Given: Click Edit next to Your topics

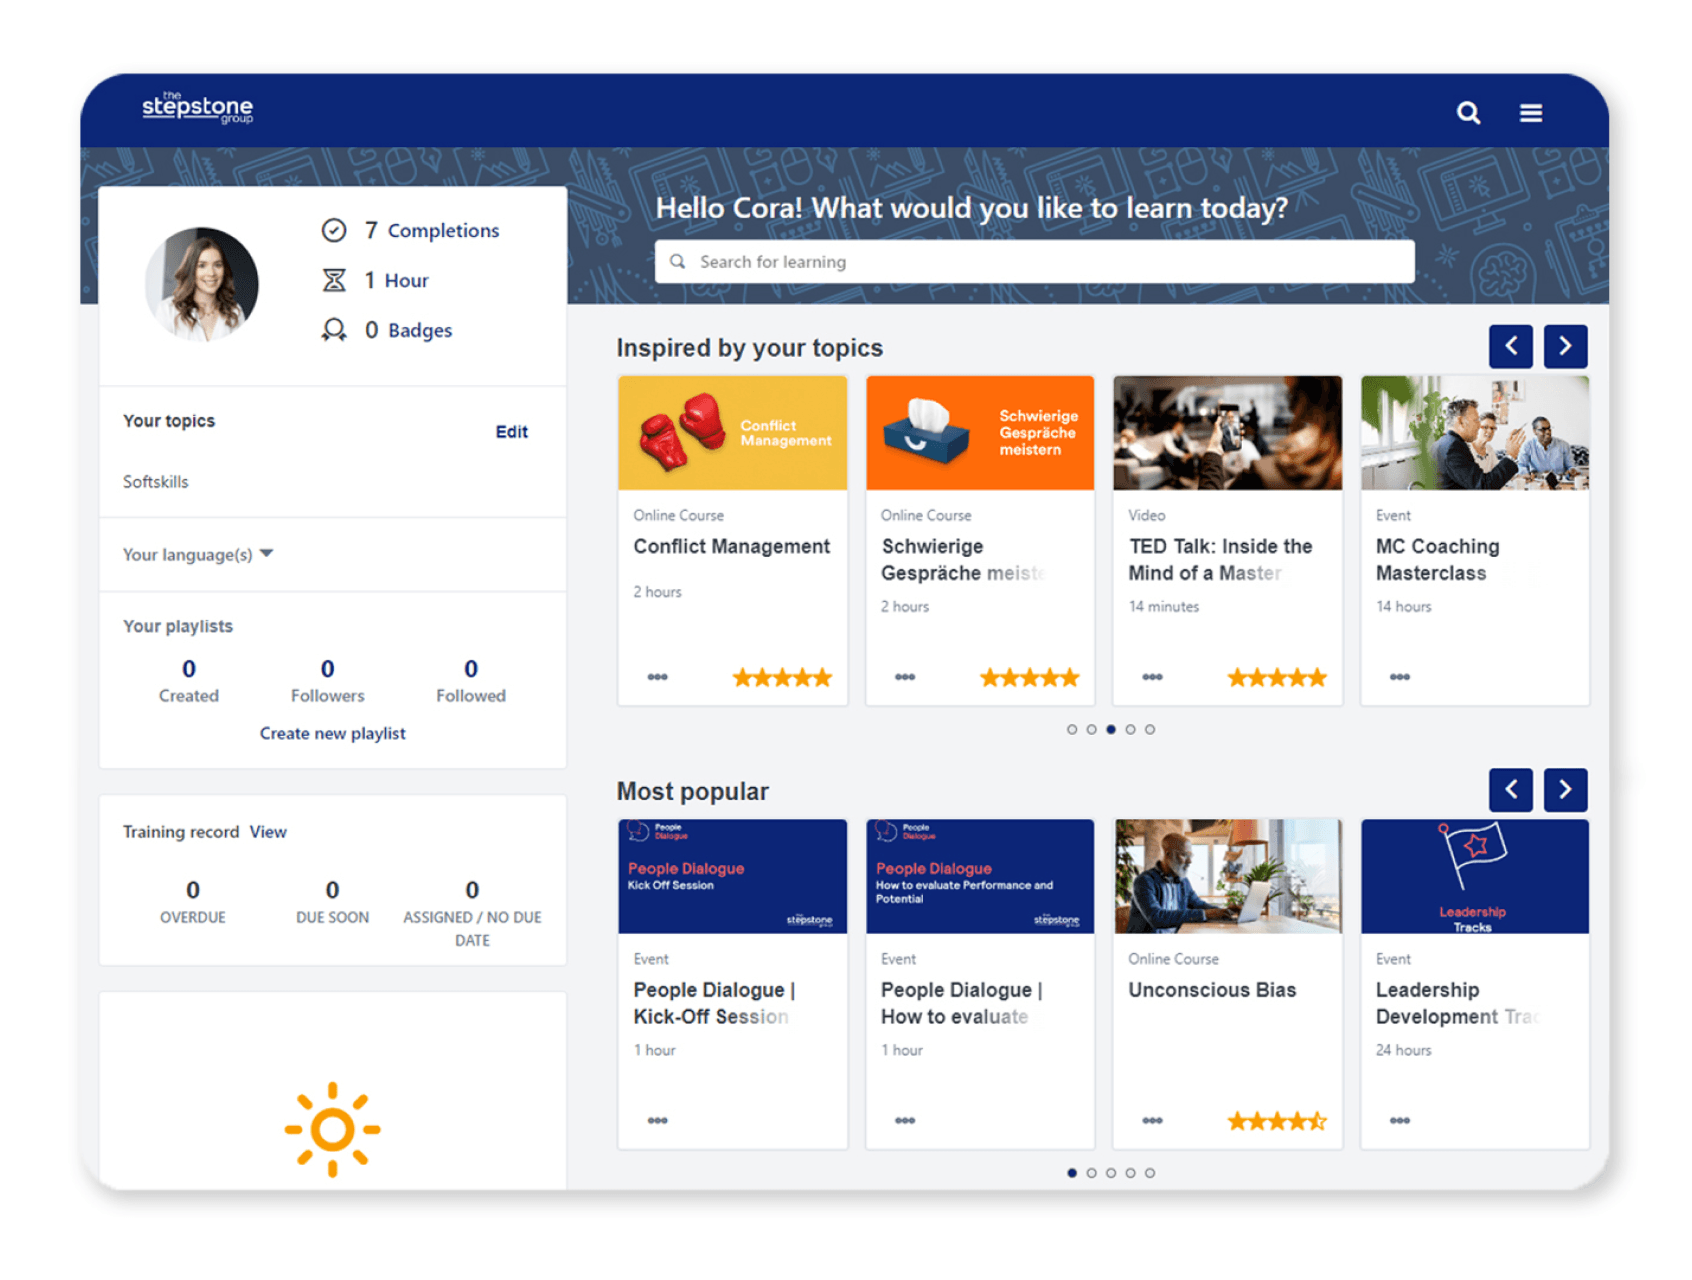Looking at the screenshot, I should pyautogui.click(x=511, y=432).
